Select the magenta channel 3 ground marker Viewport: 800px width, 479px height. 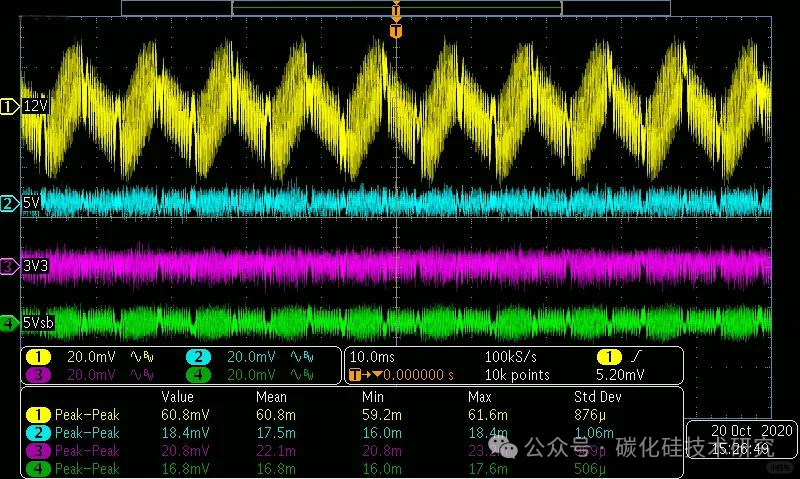tap(9, 266)
